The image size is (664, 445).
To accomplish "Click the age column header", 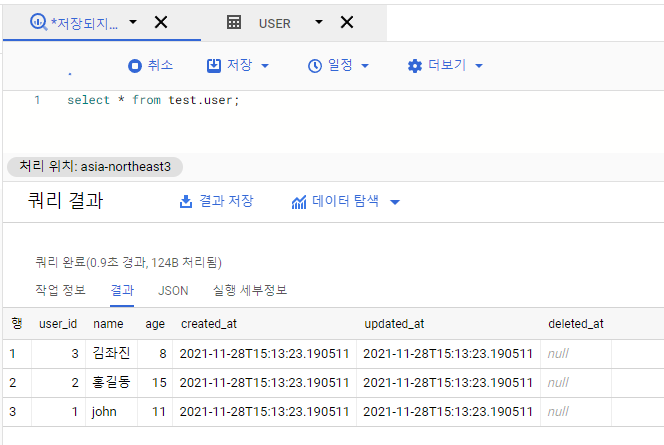I will click(155, 324).
